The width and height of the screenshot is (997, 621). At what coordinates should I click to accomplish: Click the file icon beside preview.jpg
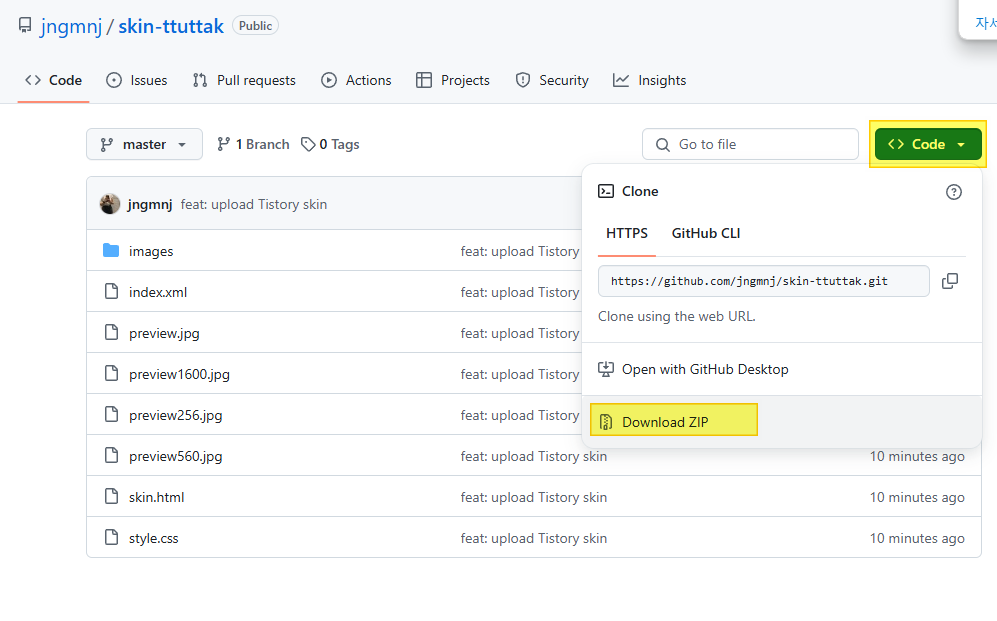111,332
